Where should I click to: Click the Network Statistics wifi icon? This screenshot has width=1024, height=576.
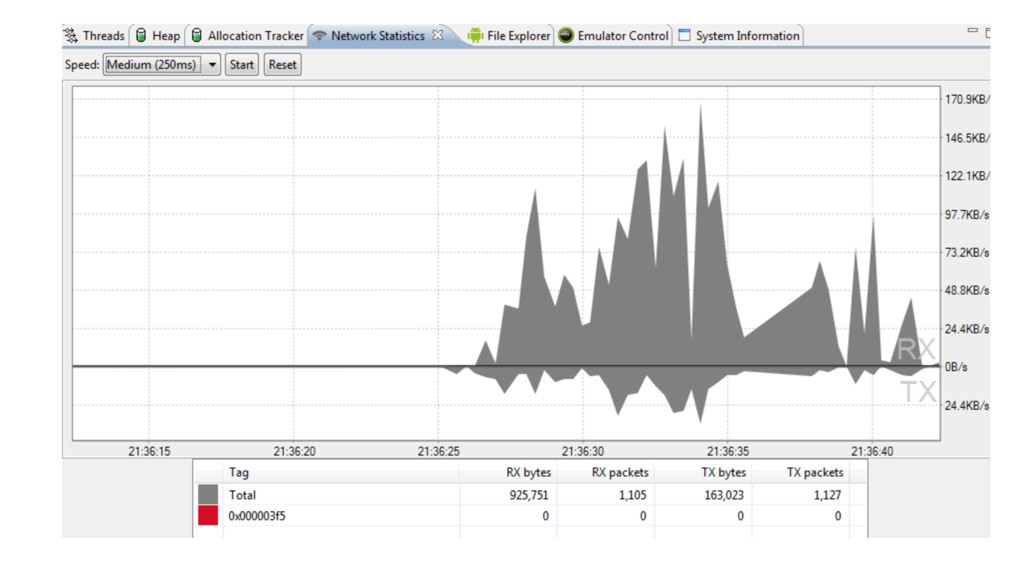coord(319,36)
